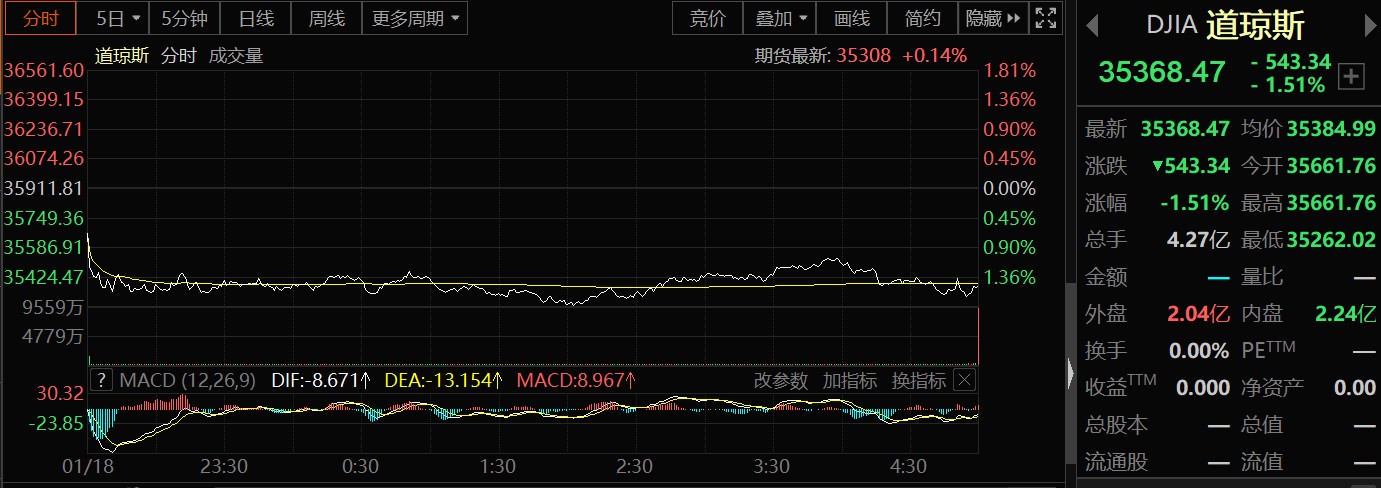This screenshot has width=1381, height=488.
Task: Select the 周线 weekly chart tab
Action: point(326,18)
